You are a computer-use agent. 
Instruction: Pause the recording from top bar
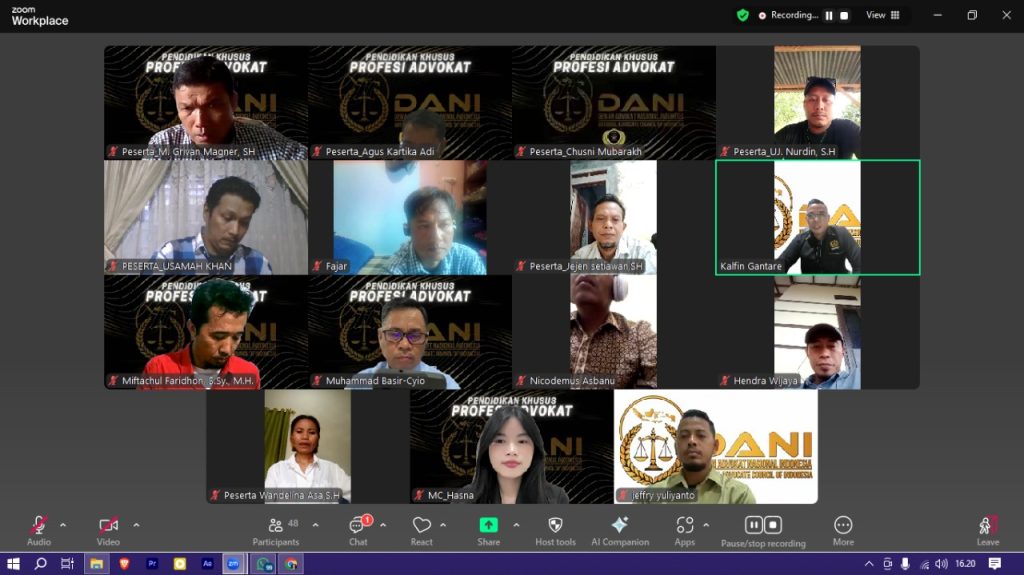click(829, 15)
